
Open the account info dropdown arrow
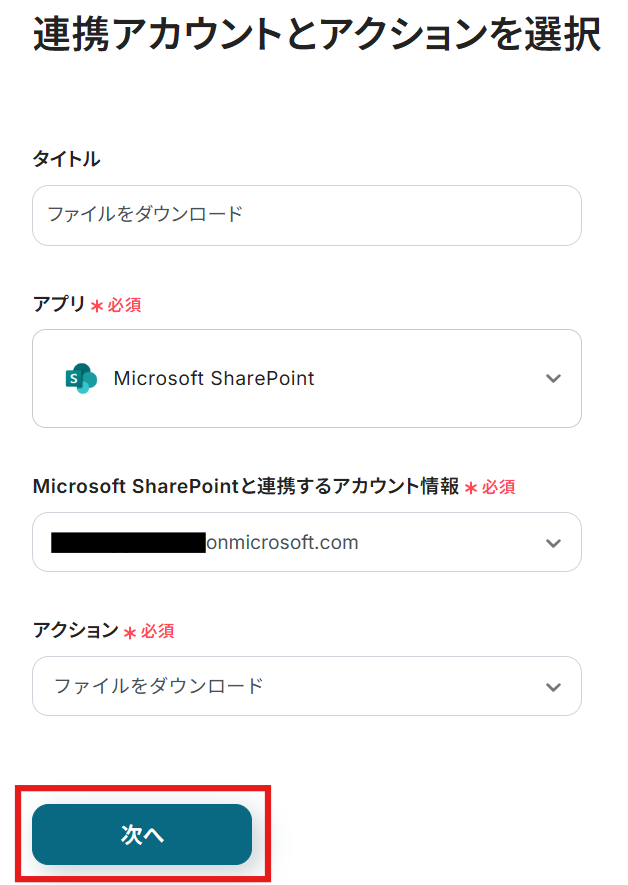click(x=553, y=543)
